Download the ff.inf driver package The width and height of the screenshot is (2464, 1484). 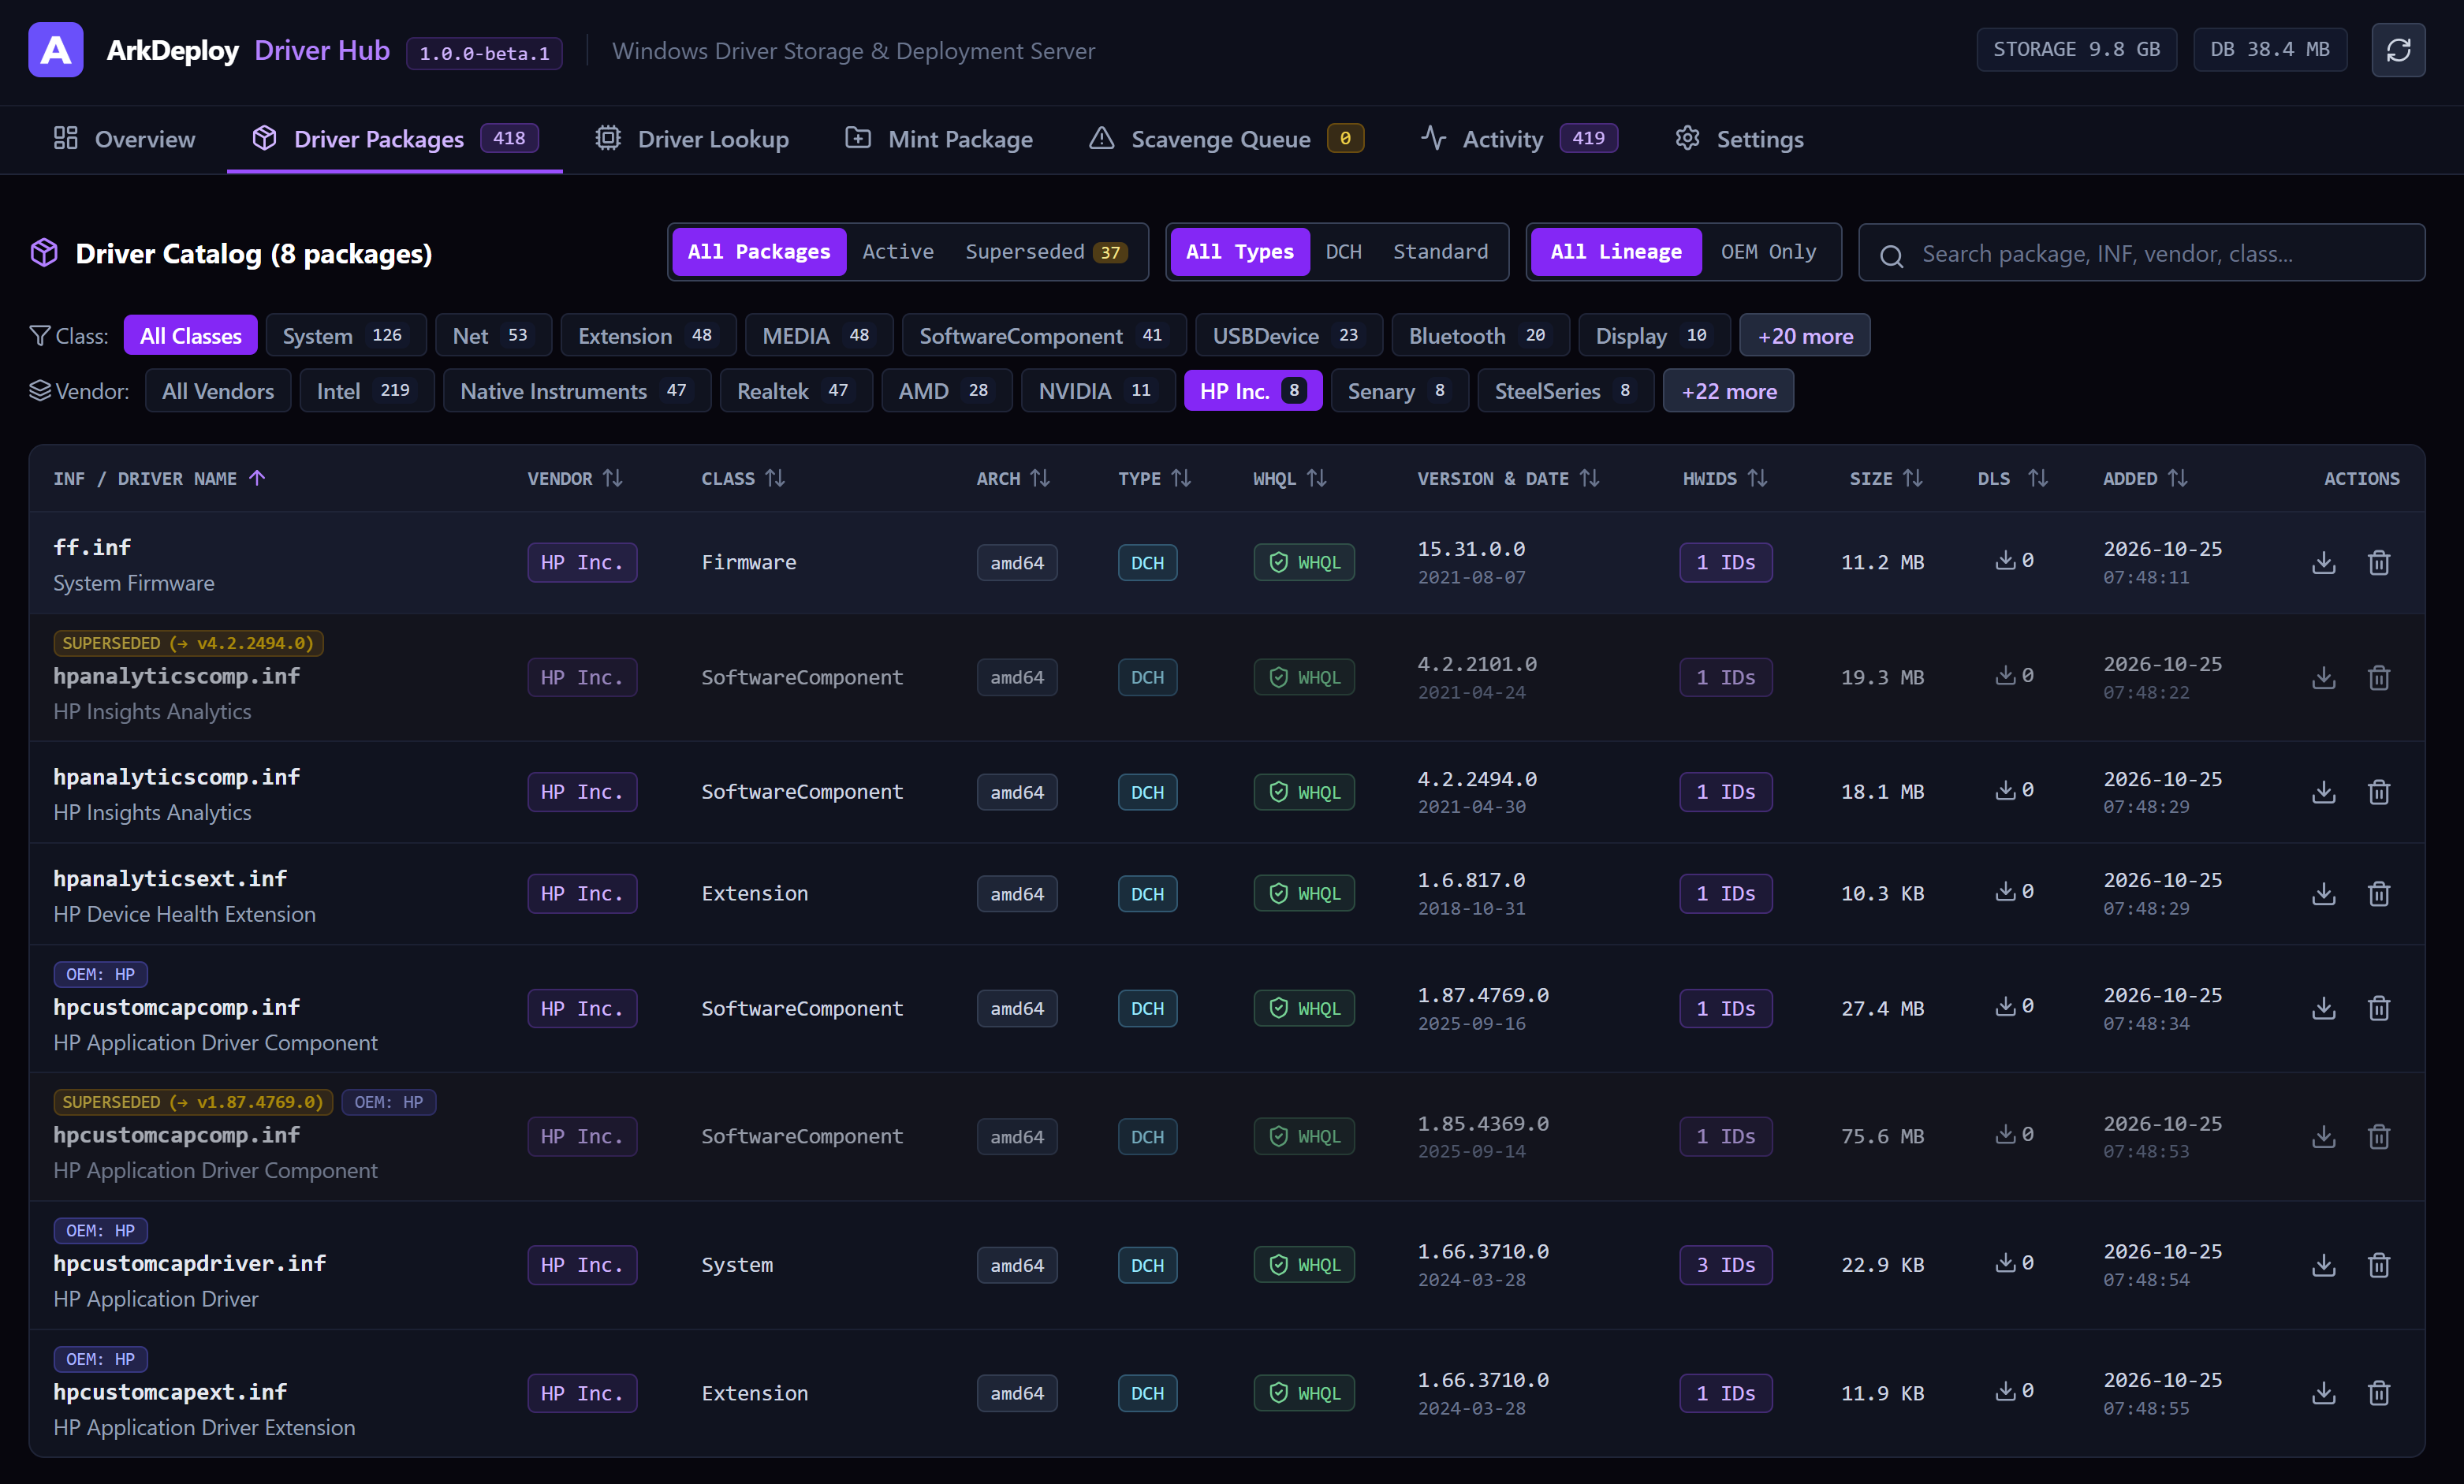pos(2323,563)
